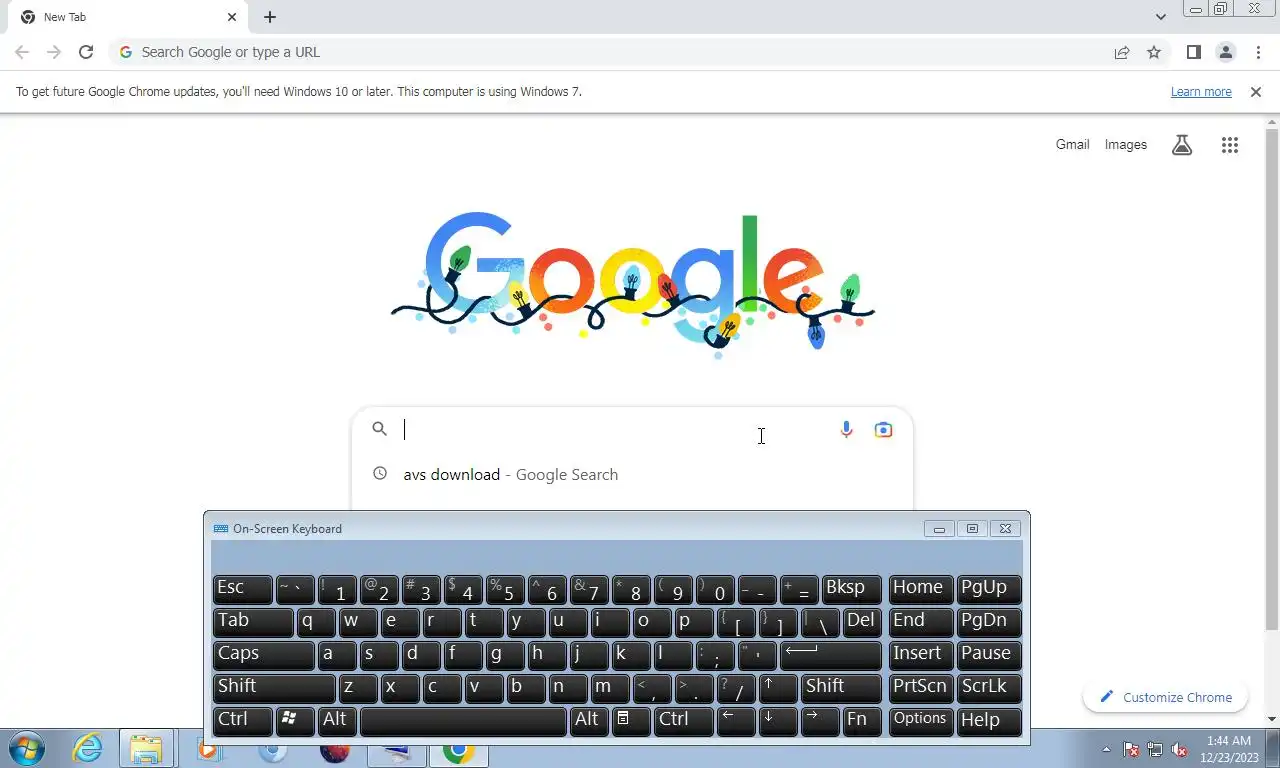Screen dimensions: 1280x768
Task: Toggle the left Alt key
Action: (x=337, y=721)
